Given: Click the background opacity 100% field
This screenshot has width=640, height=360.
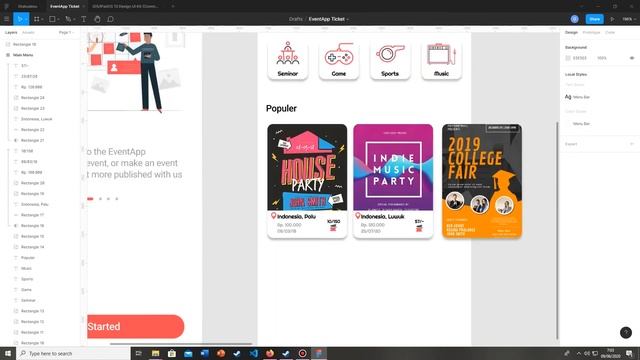Looking at the screenshot, I should pos(602,58).
